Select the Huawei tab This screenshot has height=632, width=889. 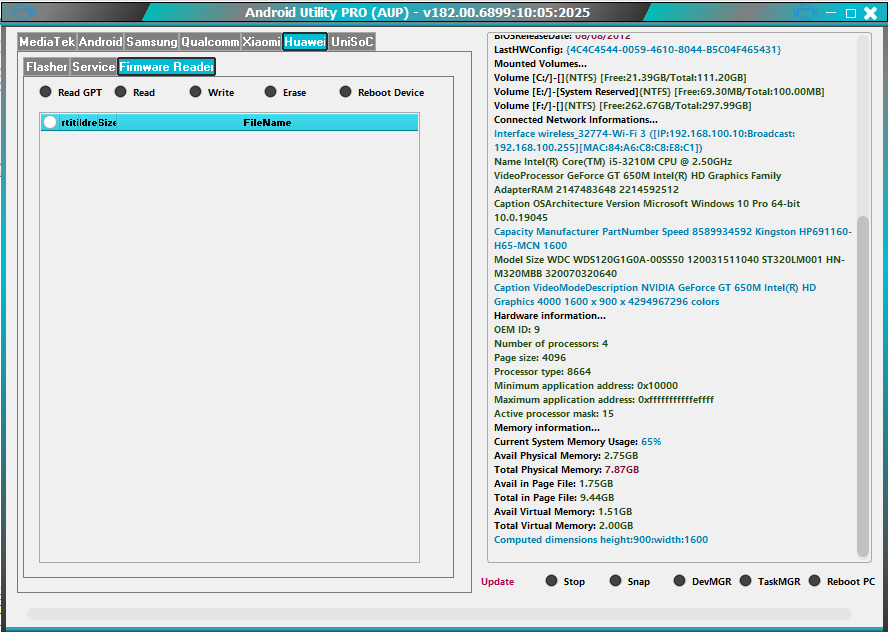pos(305,42)
